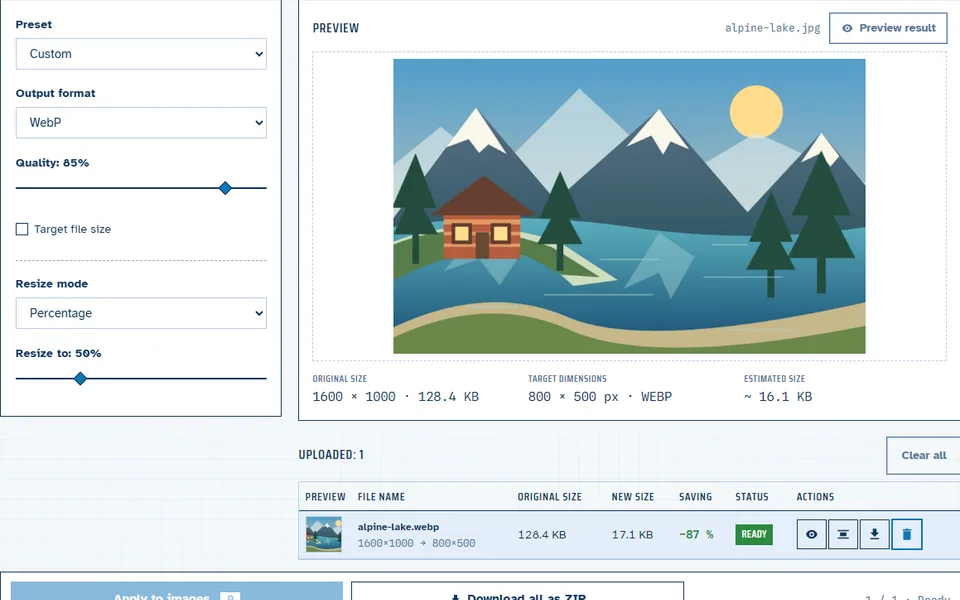
Task: Click the alpine-lake.webp file name
Action: 399,527
